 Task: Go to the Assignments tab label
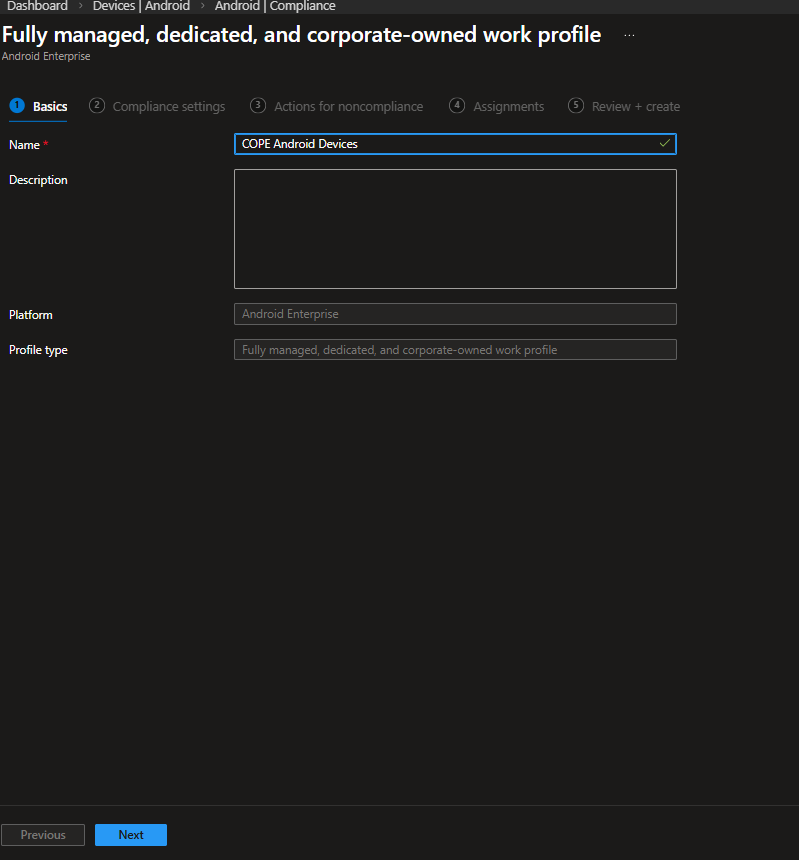(x=508, y=107)
